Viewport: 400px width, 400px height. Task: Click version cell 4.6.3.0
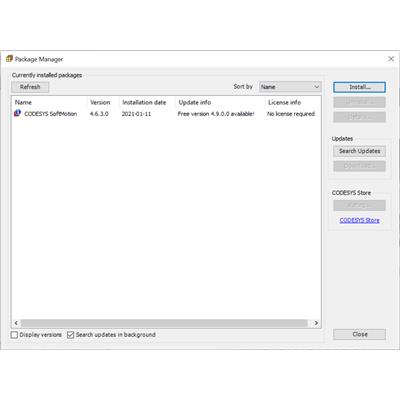pos(99,114)
